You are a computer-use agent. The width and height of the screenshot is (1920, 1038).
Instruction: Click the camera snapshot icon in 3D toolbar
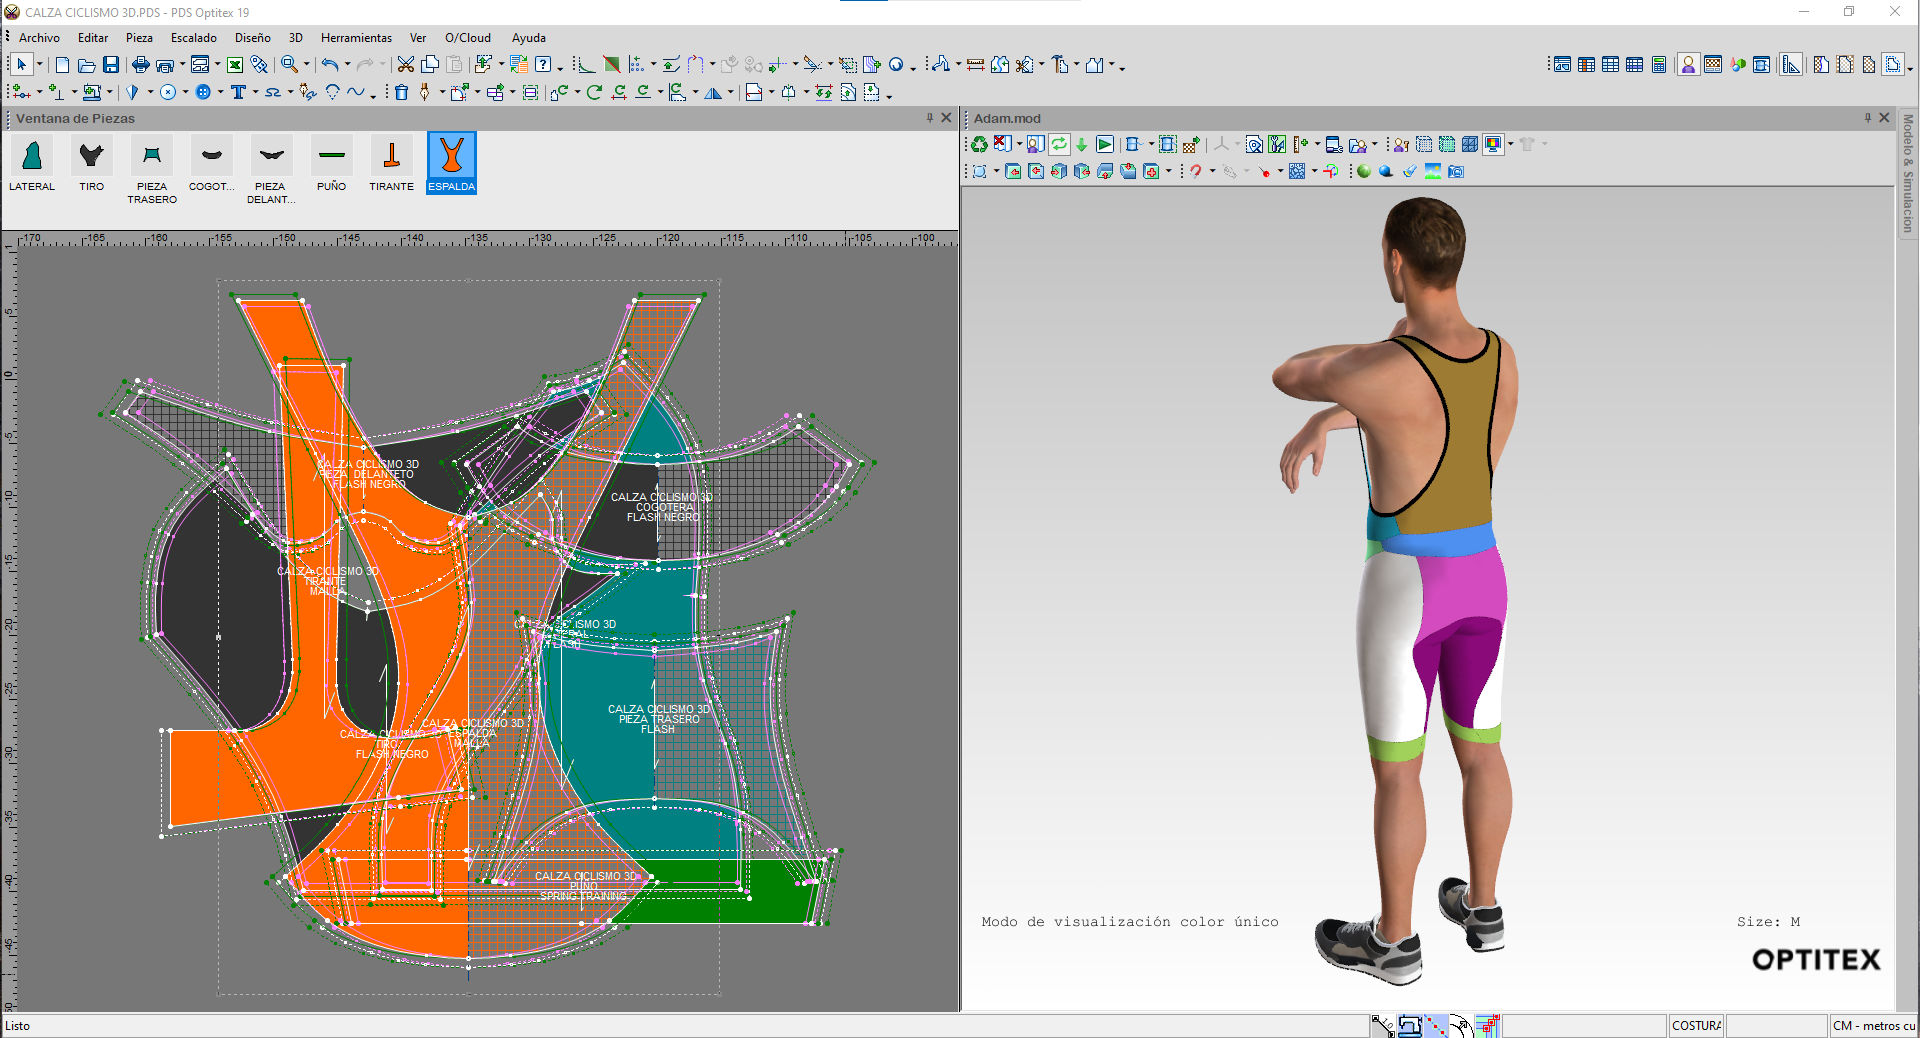[x=1456, y=172]
